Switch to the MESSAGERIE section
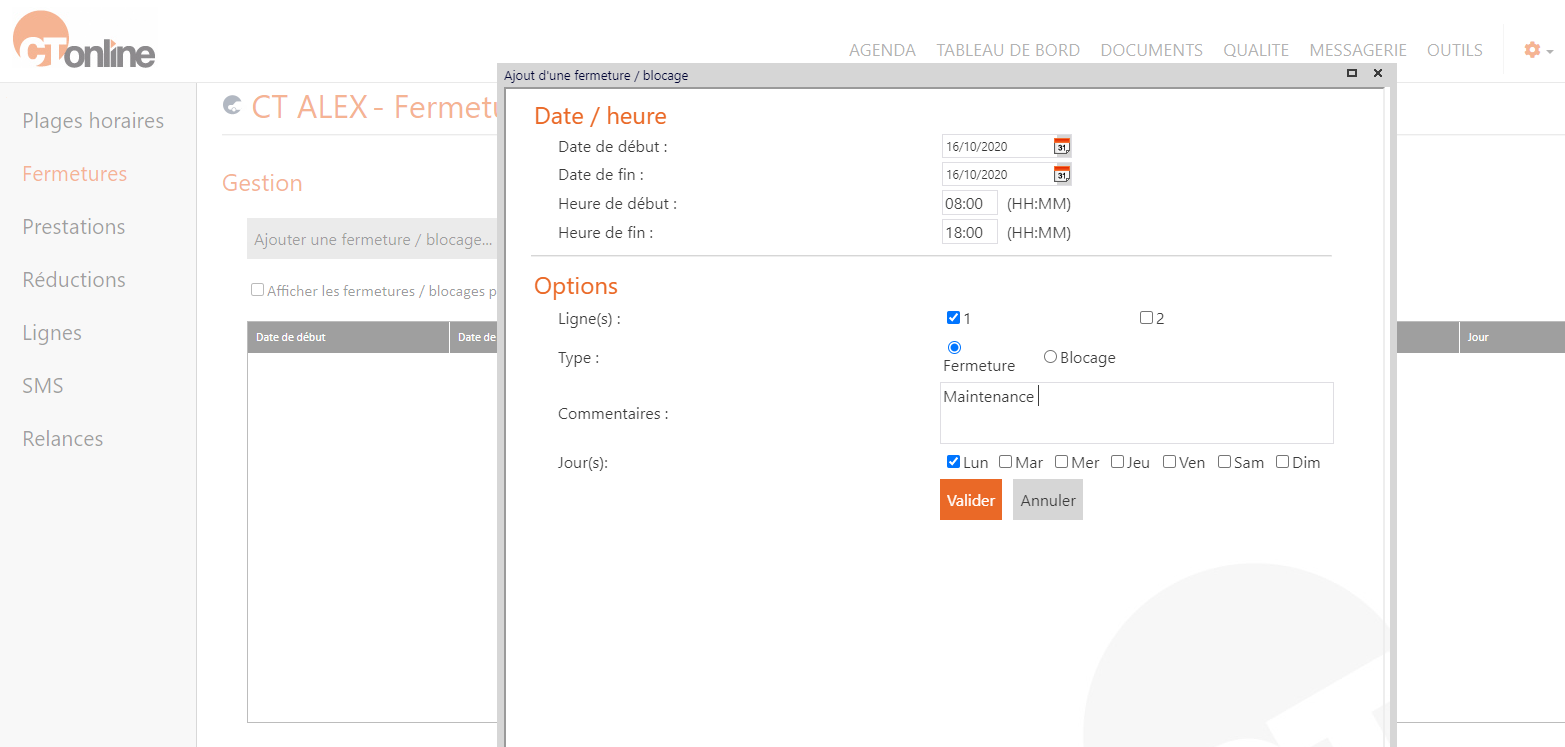This screenshot has height=747, width=1565. 1358,49
